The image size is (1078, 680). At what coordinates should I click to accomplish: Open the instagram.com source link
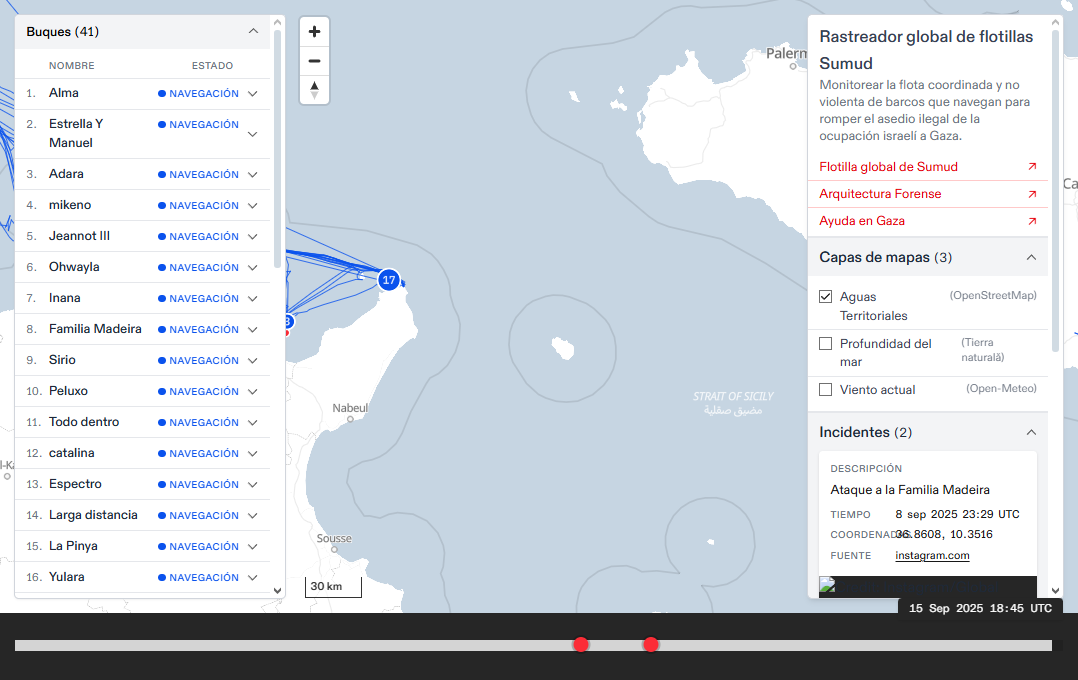click(932, 556)
